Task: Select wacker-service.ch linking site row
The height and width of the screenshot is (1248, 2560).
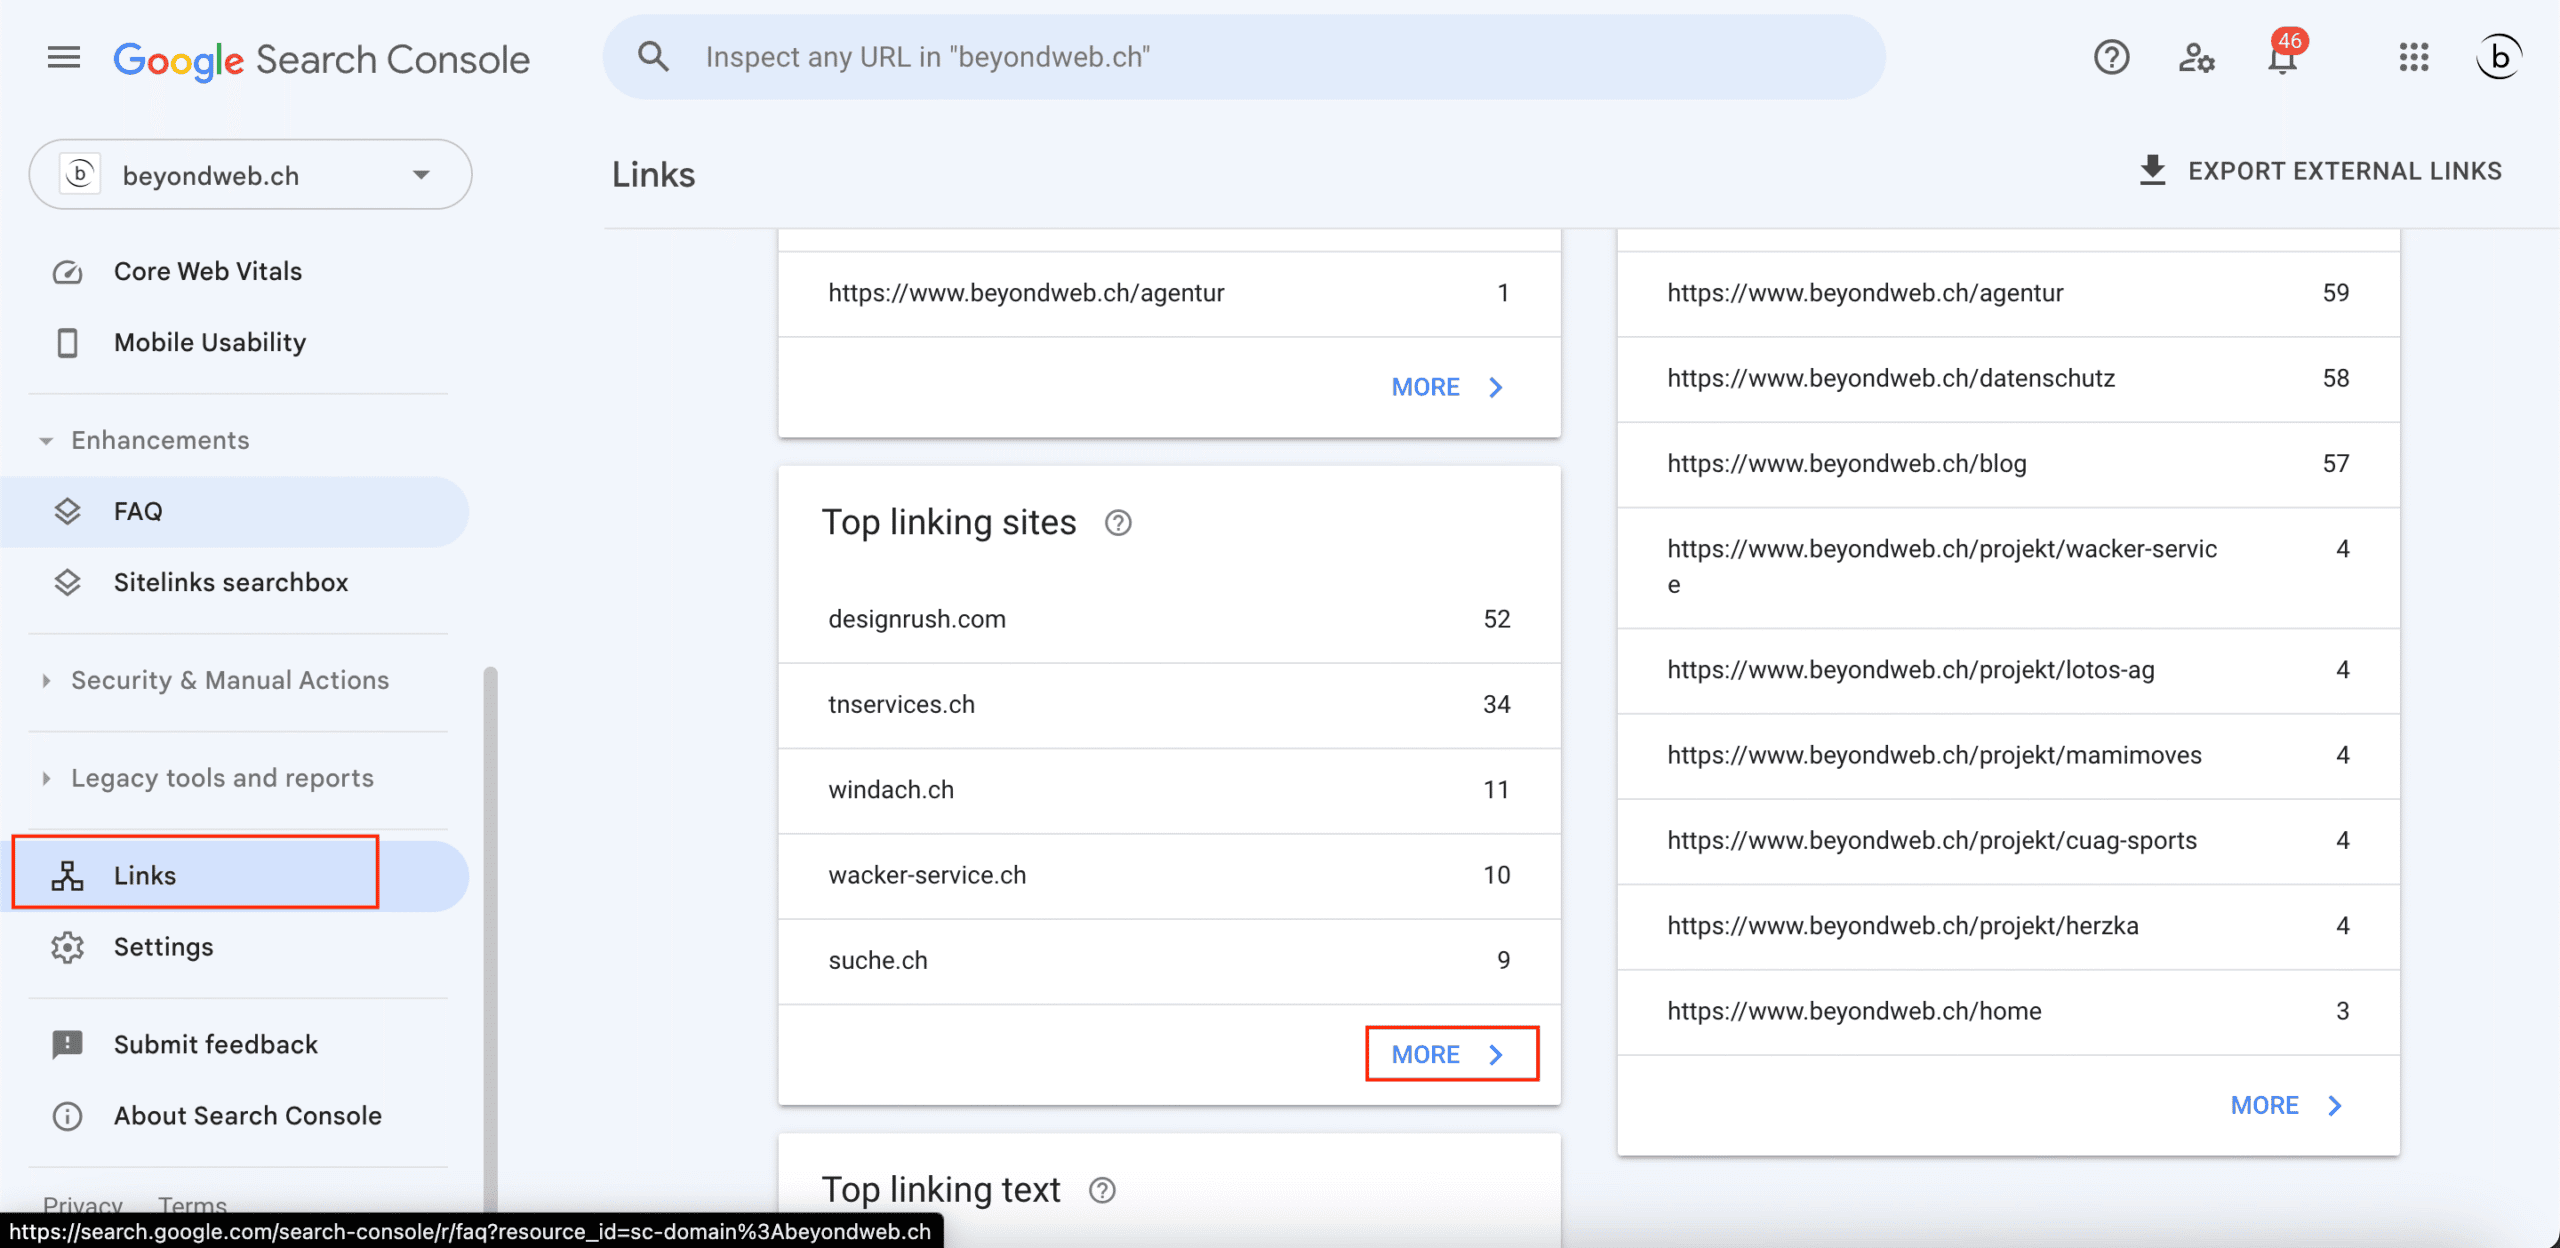Action: pos(1169,876)
